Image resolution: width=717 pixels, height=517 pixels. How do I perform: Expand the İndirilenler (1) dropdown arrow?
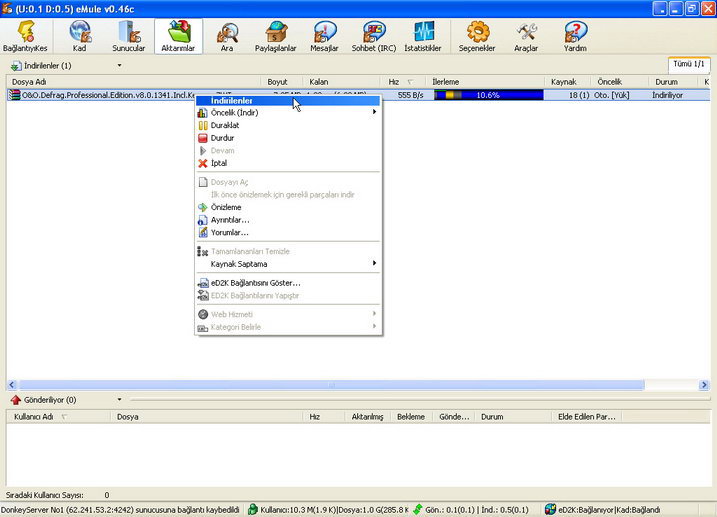(119, 65)
